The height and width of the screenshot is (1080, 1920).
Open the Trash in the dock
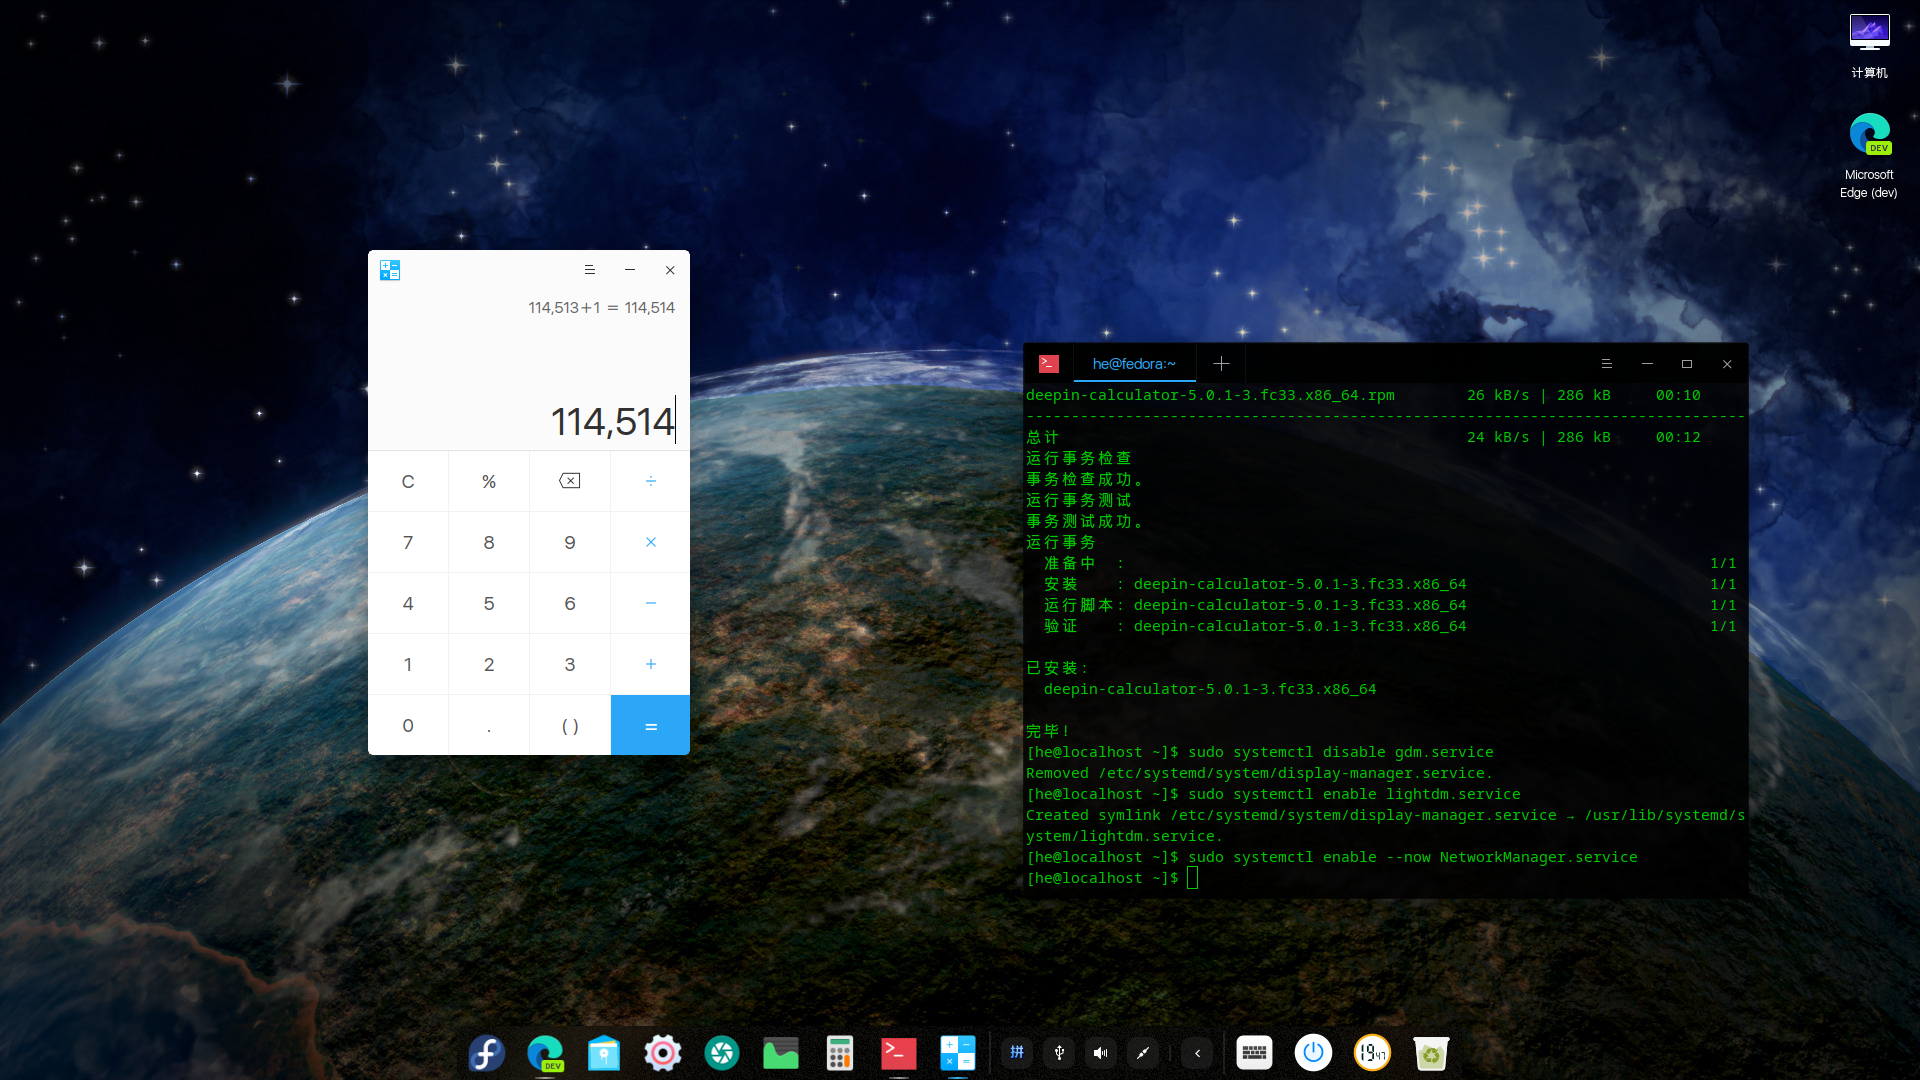click(1431, 1053)
